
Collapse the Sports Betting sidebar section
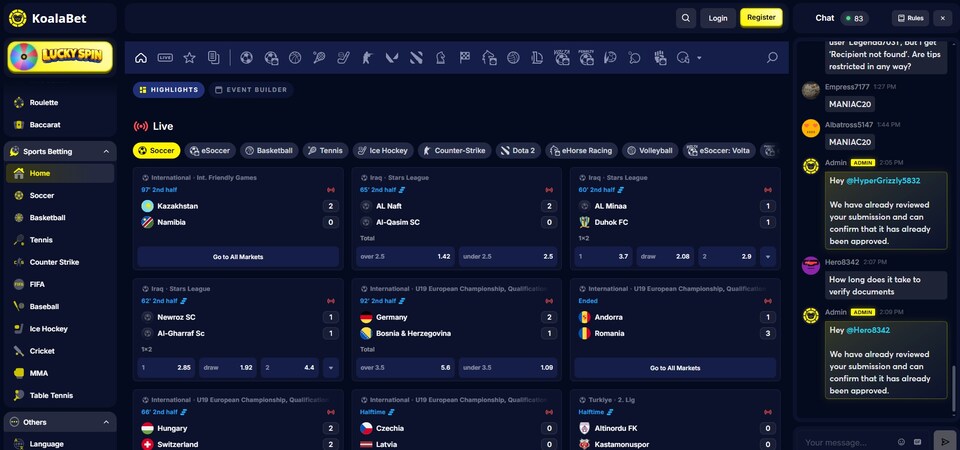[106, 151]
